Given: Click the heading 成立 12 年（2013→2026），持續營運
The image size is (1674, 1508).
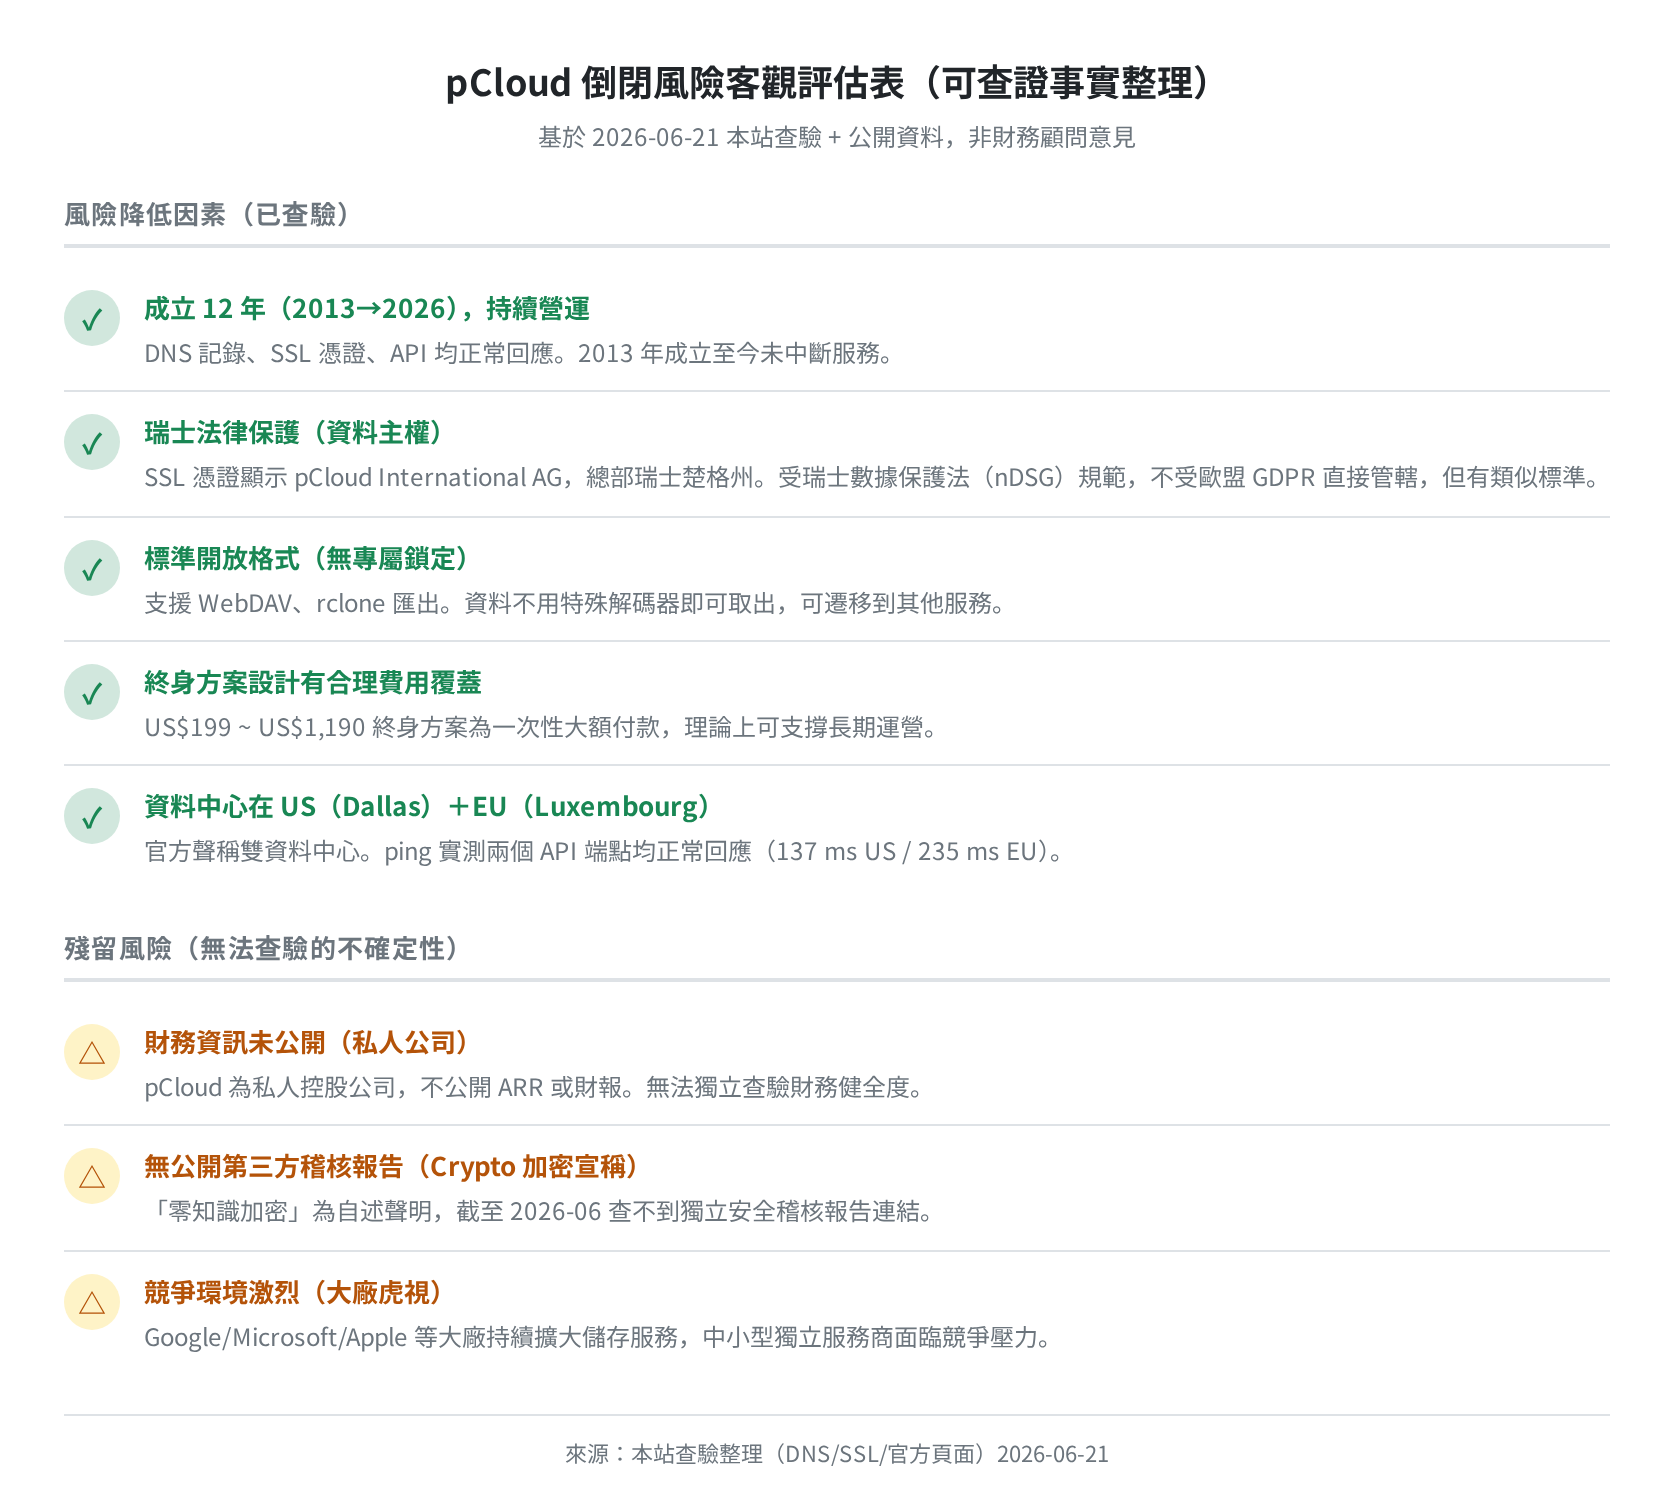Looking at the screenshot, I should point(367,309).
